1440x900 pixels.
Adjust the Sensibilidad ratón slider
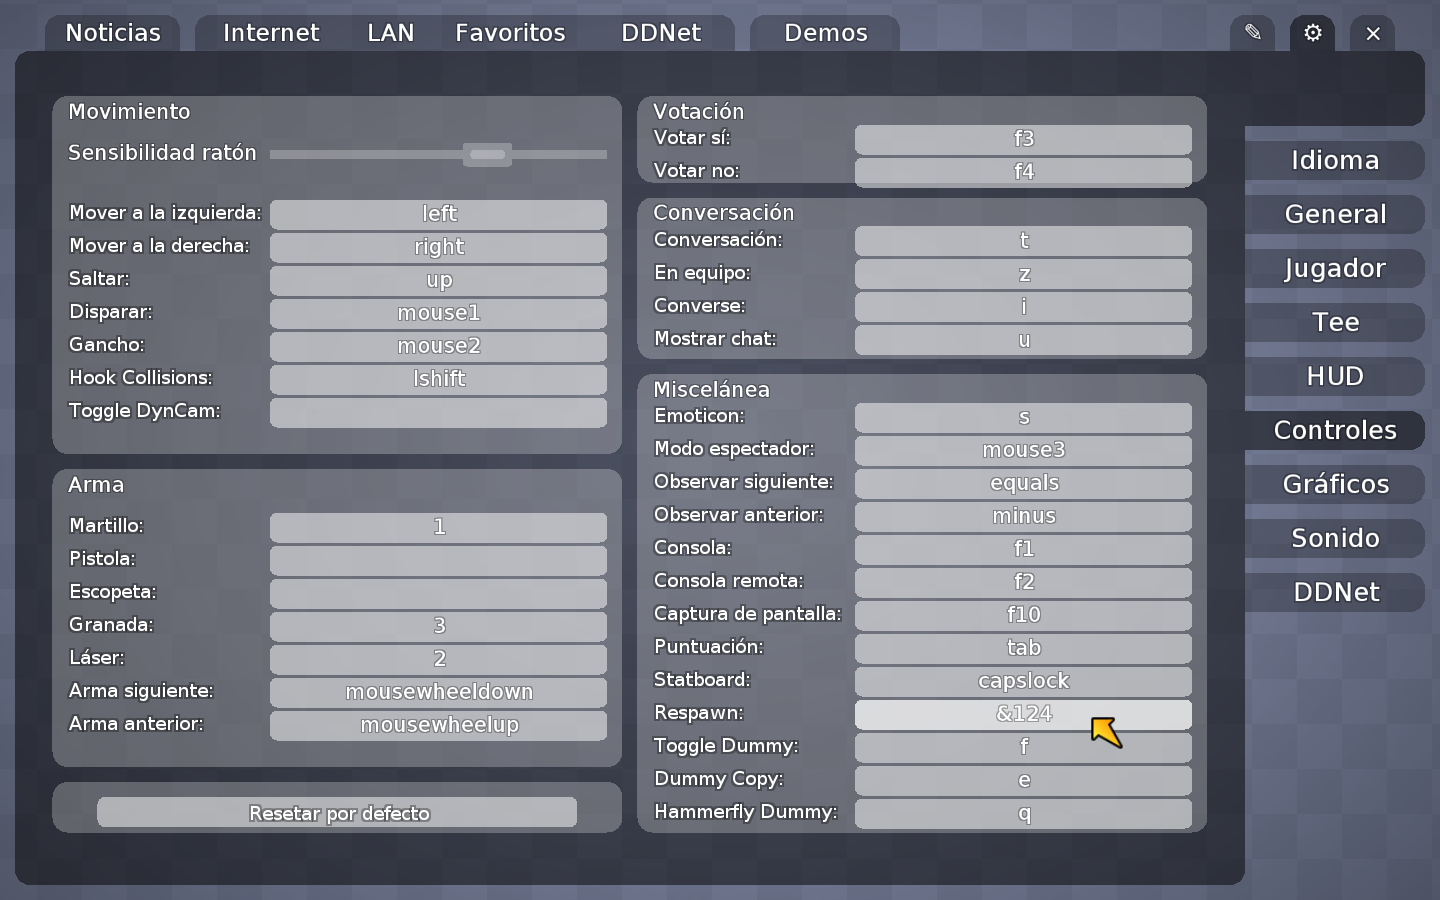pyautogui.click(x=487, y=154)
